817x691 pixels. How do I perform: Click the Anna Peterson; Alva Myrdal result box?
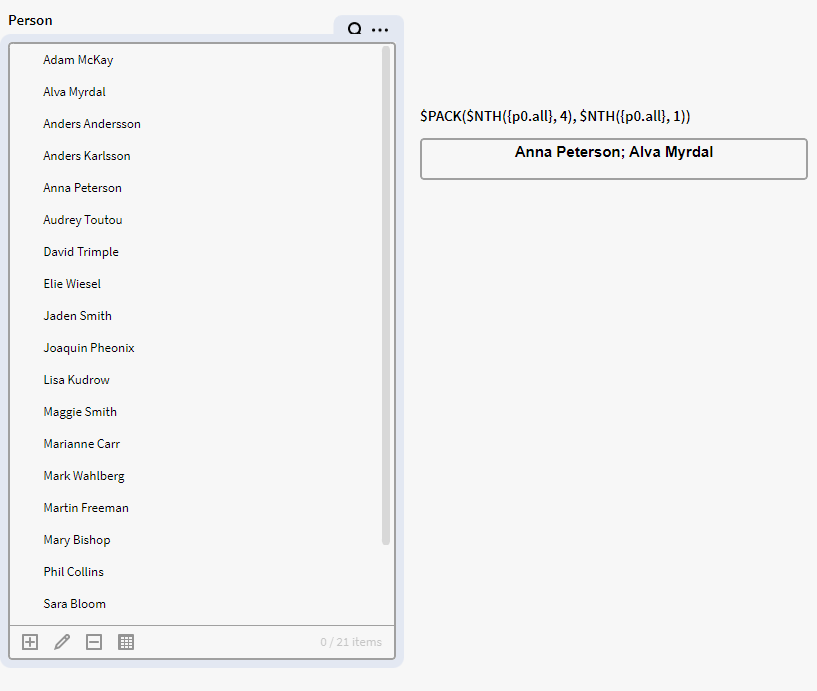pos(613,159)
